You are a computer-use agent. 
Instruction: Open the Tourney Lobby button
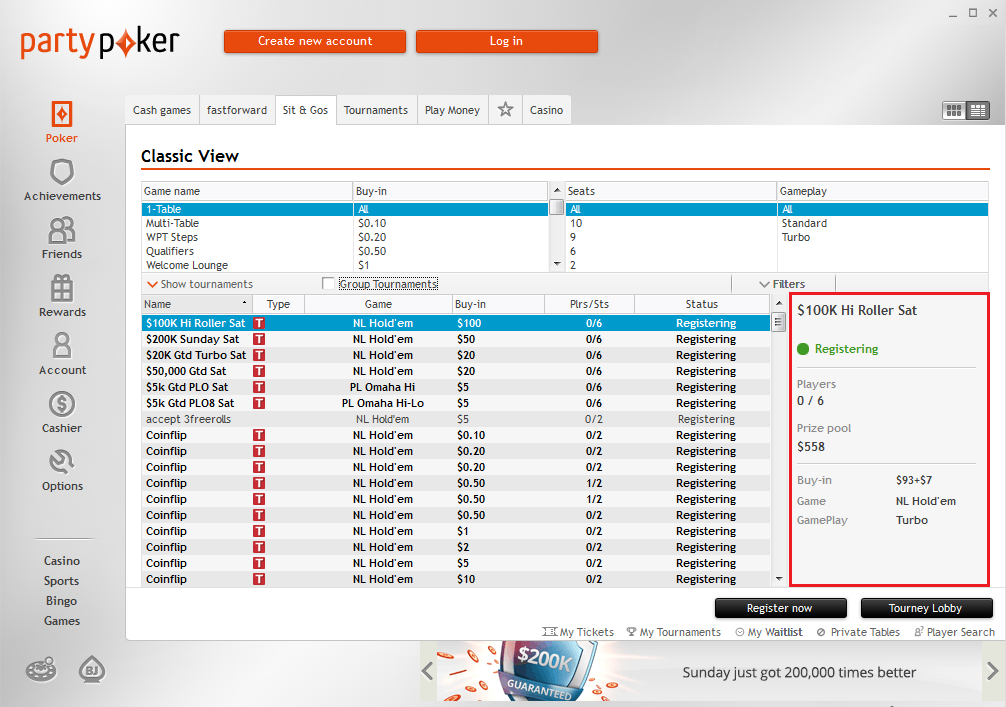[926, 608]
